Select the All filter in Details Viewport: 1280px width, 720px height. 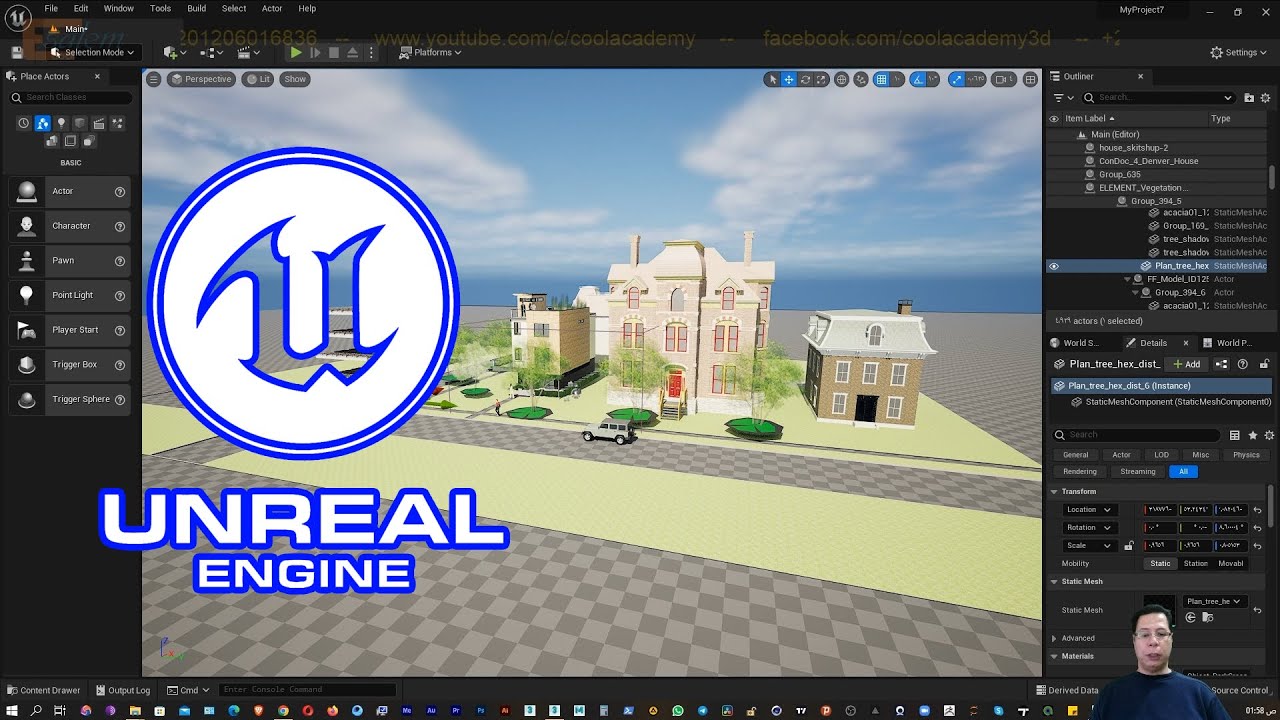click(x=1183, y=472)
